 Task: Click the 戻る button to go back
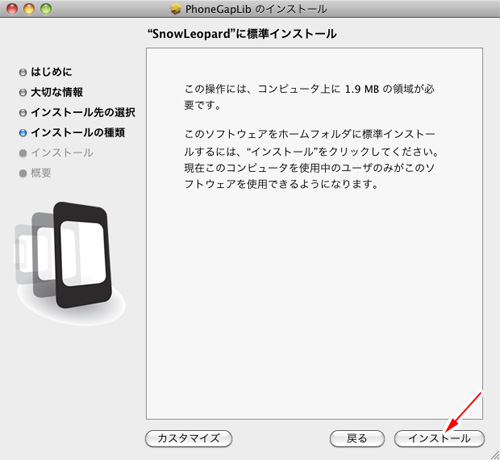click(357, 438)
